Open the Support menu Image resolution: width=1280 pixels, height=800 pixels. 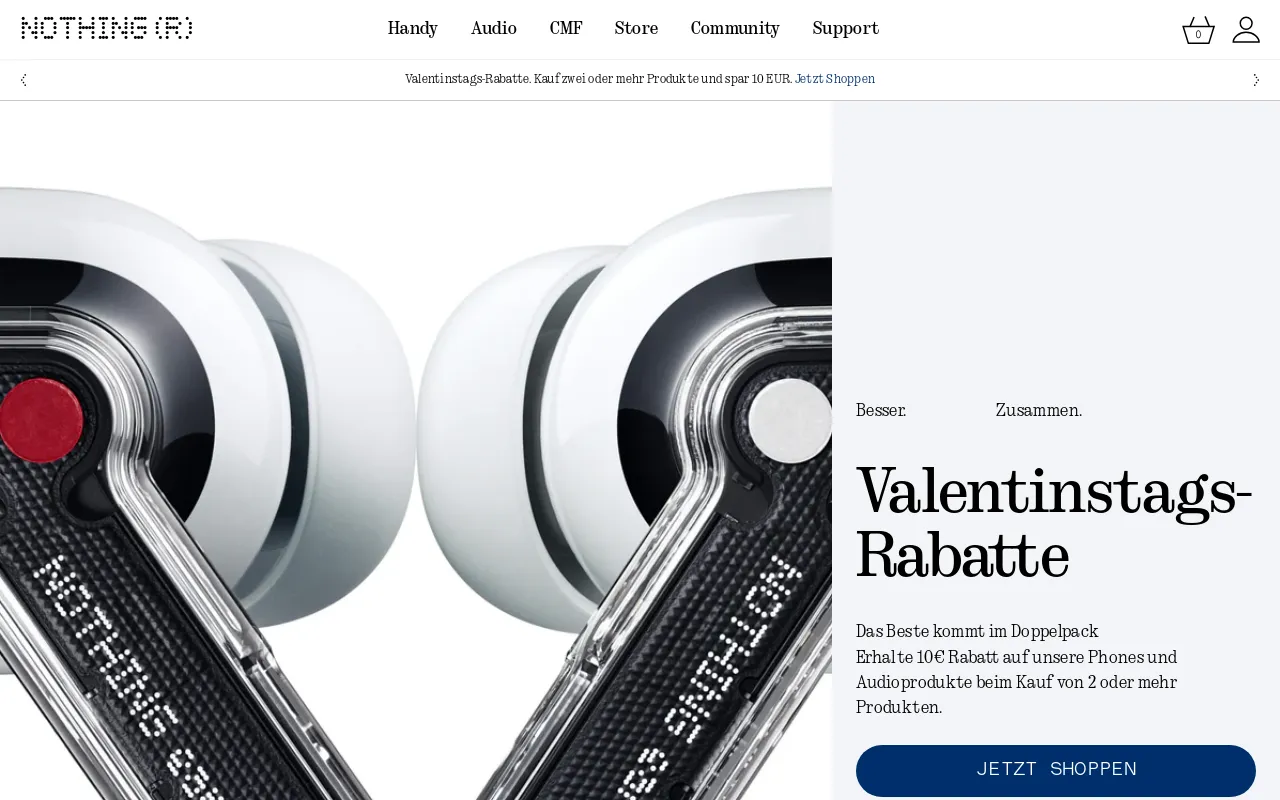845,28
